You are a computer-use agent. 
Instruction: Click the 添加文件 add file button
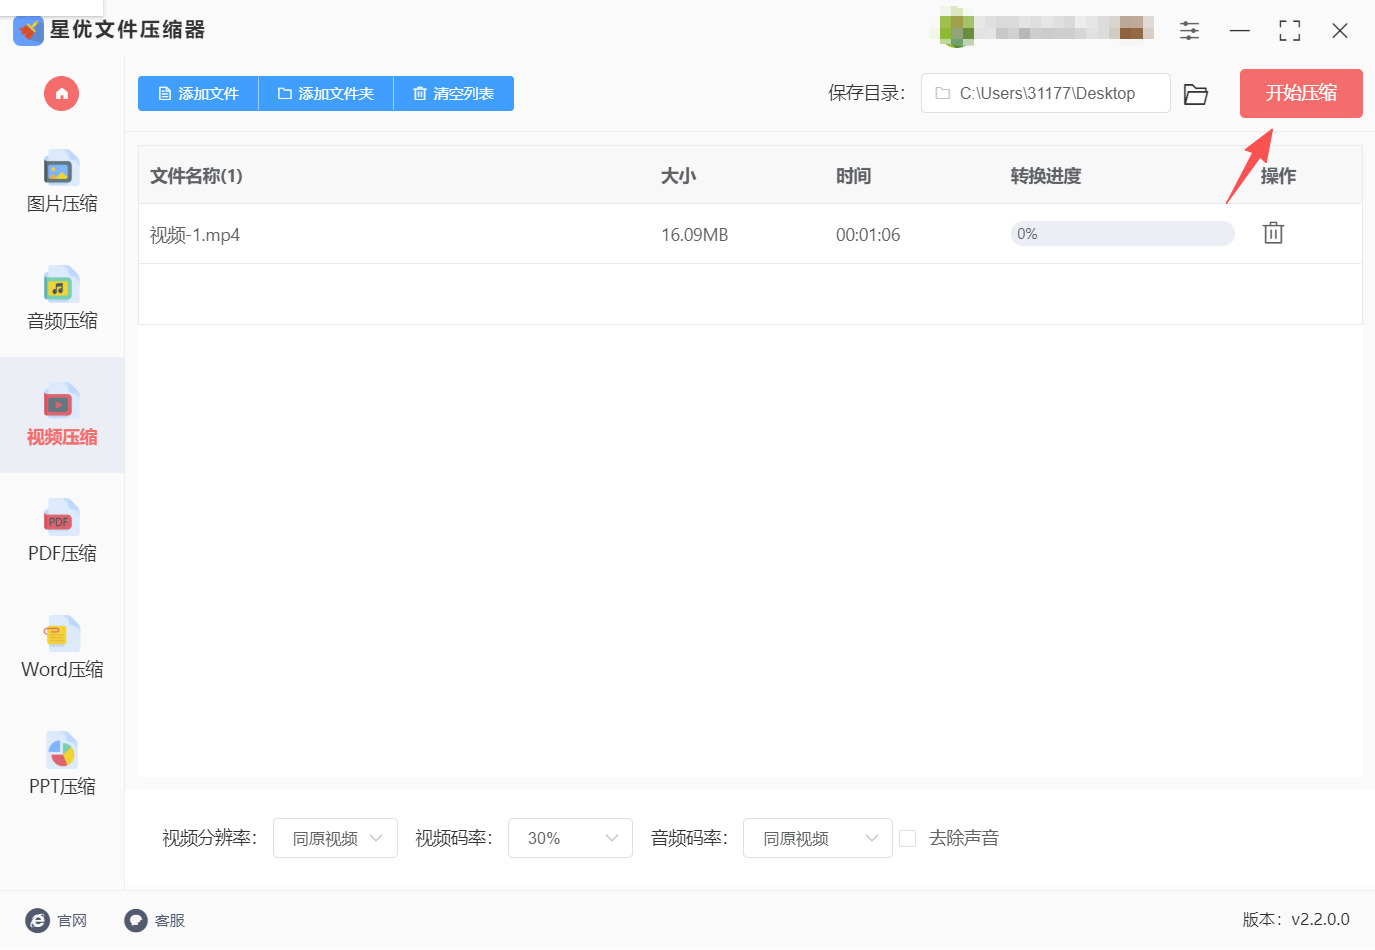click(198, 94)
